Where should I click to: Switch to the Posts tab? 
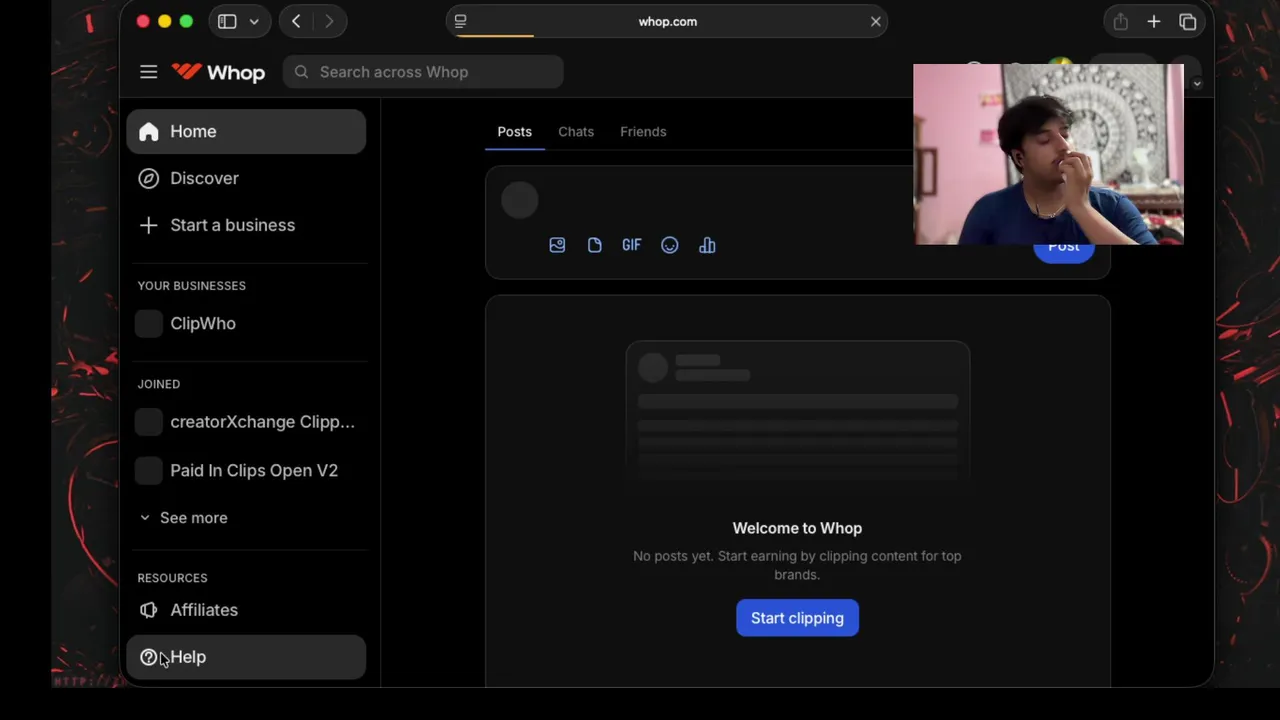tap(515, 132)
